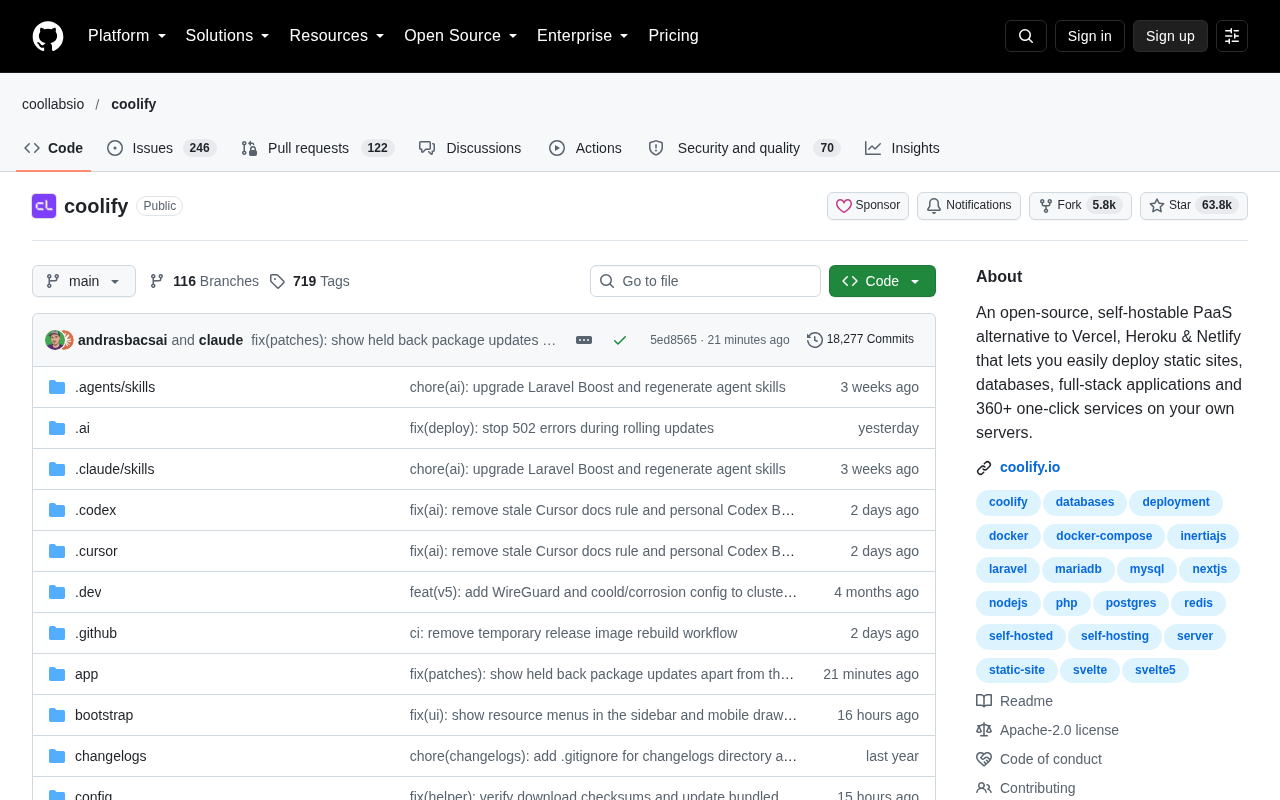Star the coolify repository
The width and height of the screenshot is (1280, 800).
pyautogui.click(x=1194, y=206)
